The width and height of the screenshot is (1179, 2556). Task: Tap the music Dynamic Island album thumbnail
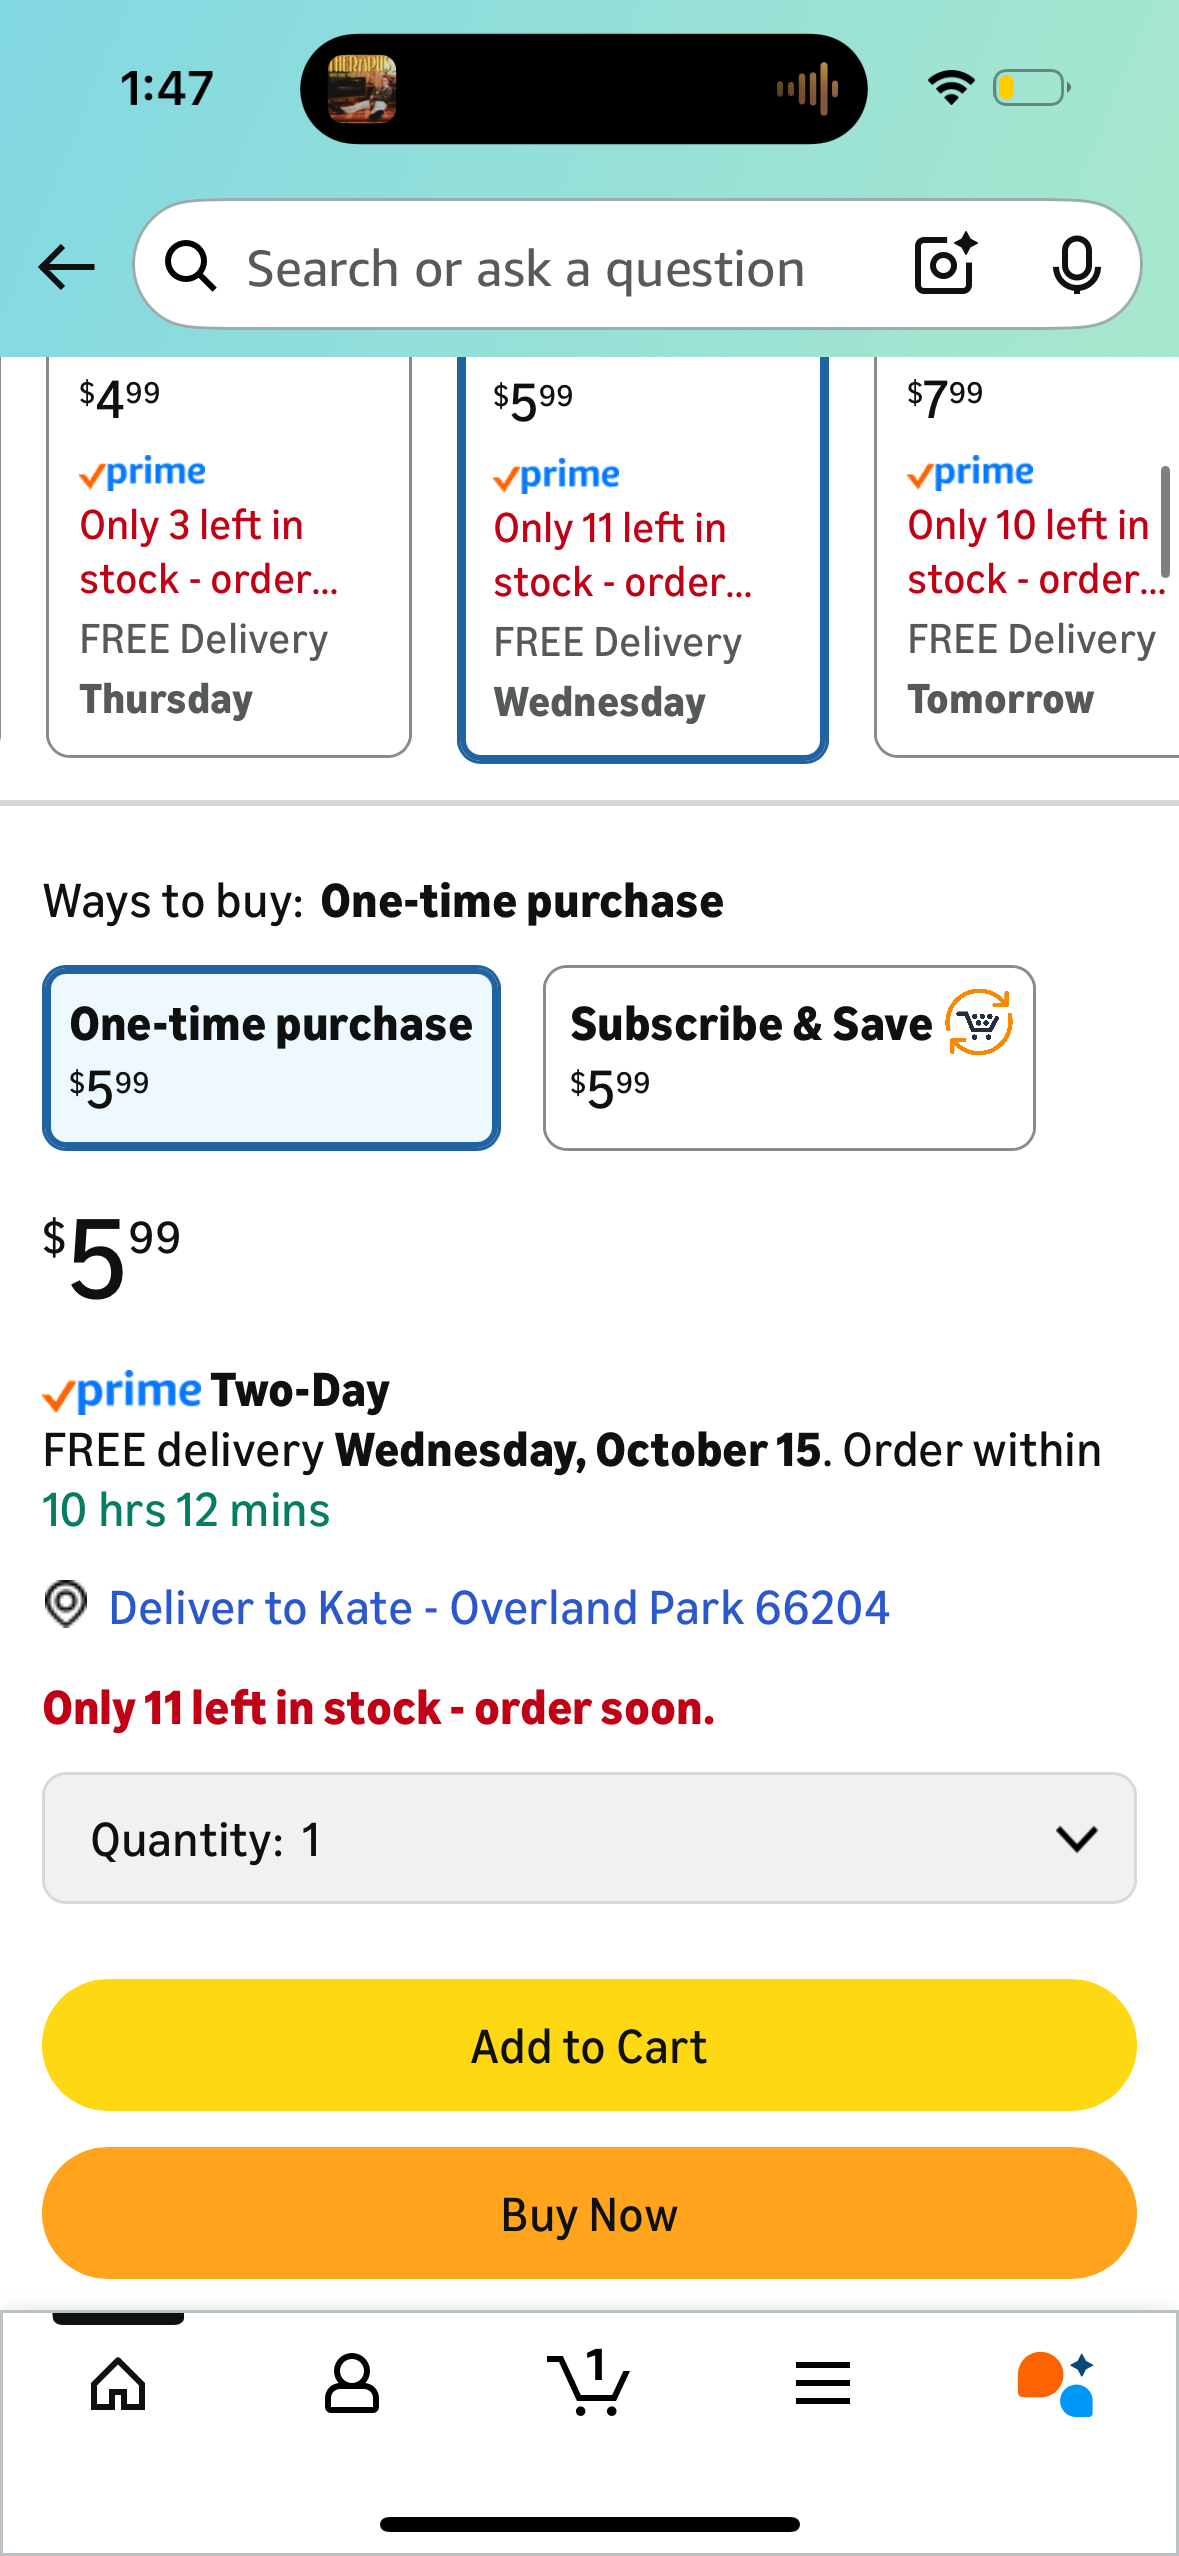362,89
